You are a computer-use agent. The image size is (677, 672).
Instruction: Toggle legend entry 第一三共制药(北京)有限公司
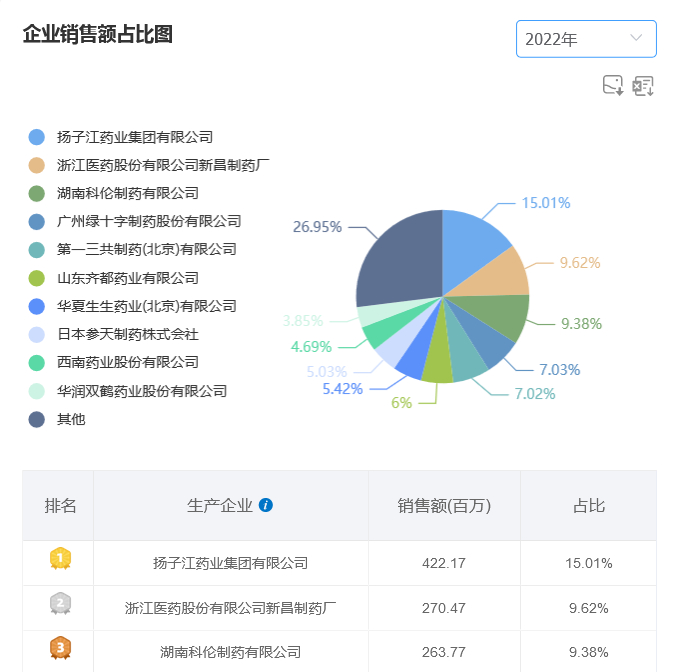133,250
